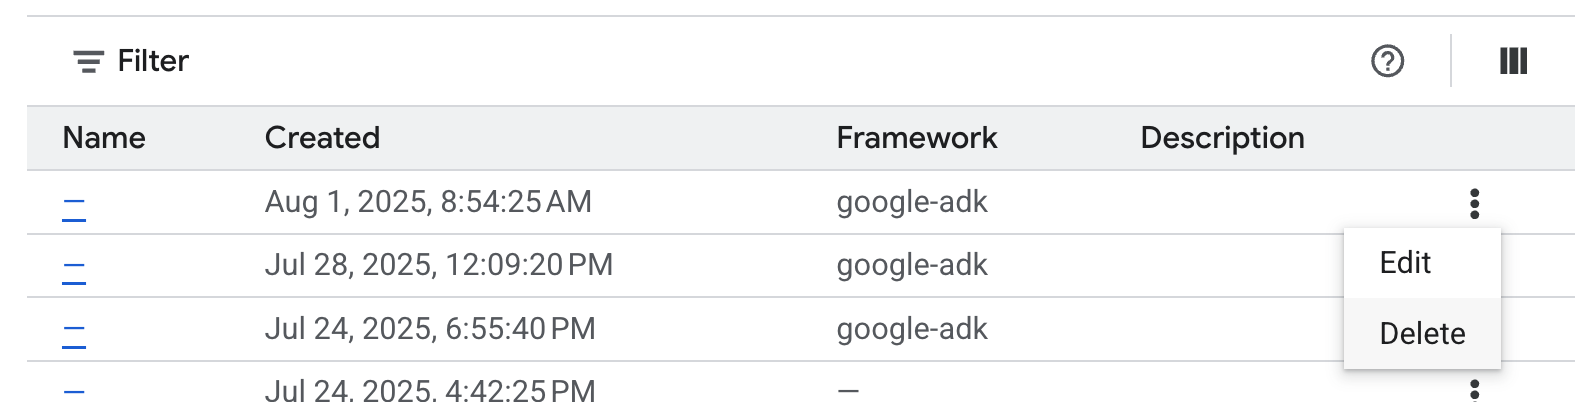Open actions menu for Aug 1 row
This screenshot has width=1596, height=402.
click(x=1474, y=203)
